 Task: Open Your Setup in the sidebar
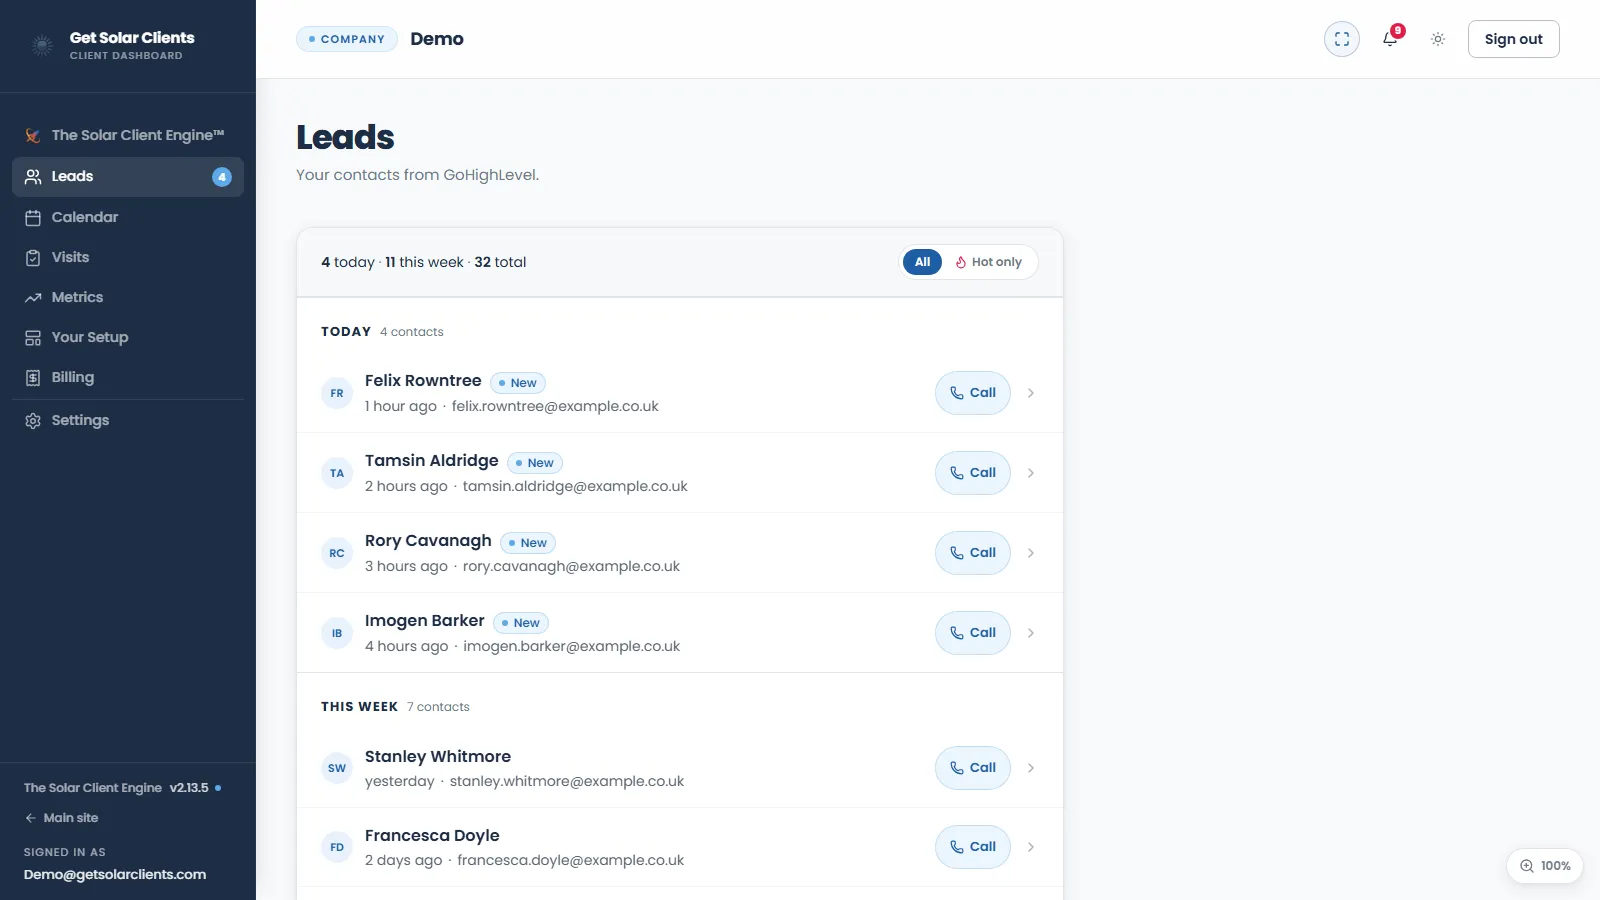point(128,337)
